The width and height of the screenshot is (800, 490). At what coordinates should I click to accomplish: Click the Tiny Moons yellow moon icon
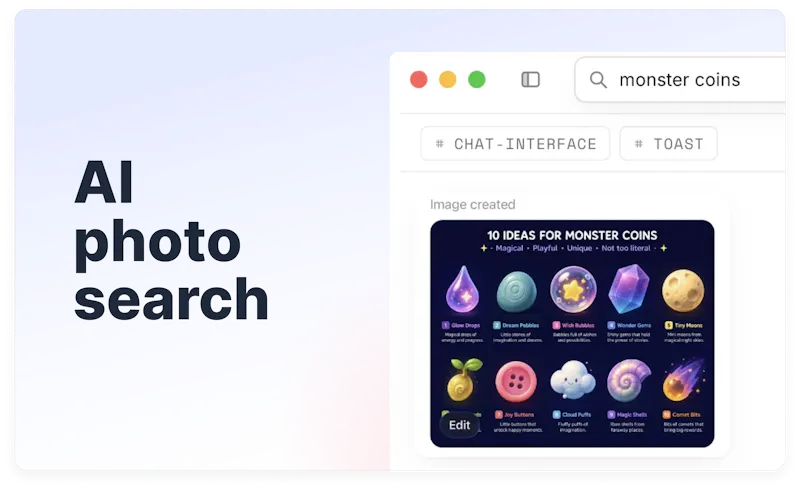(x=683, y=291)
